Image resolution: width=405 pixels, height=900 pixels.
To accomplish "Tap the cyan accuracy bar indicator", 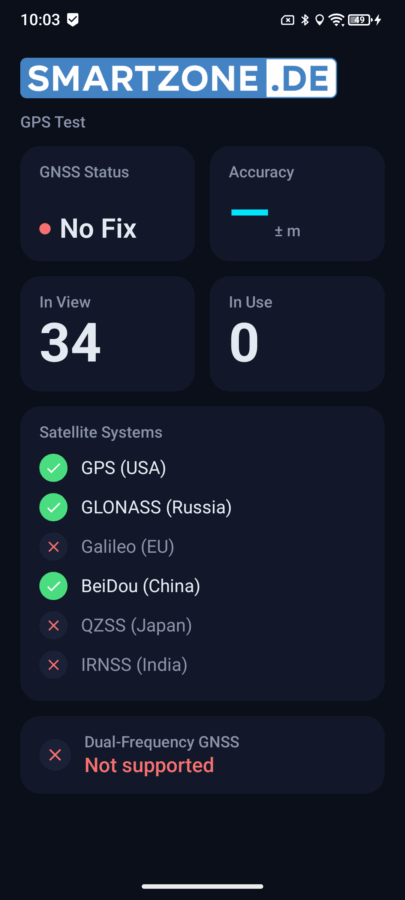I will (x=250, y=212).
